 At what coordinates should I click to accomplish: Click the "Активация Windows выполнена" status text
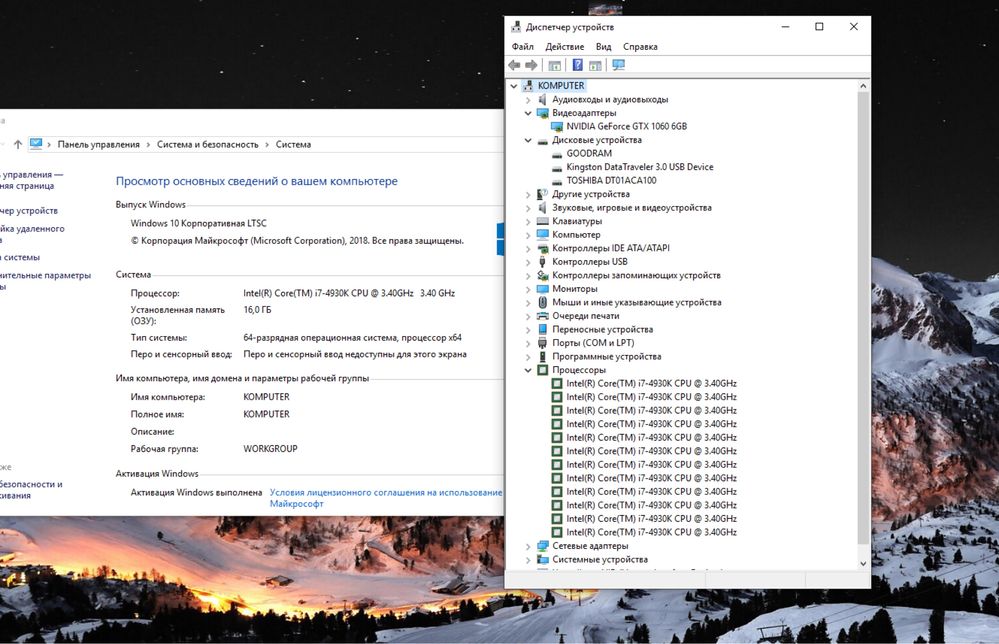[196, 492]
